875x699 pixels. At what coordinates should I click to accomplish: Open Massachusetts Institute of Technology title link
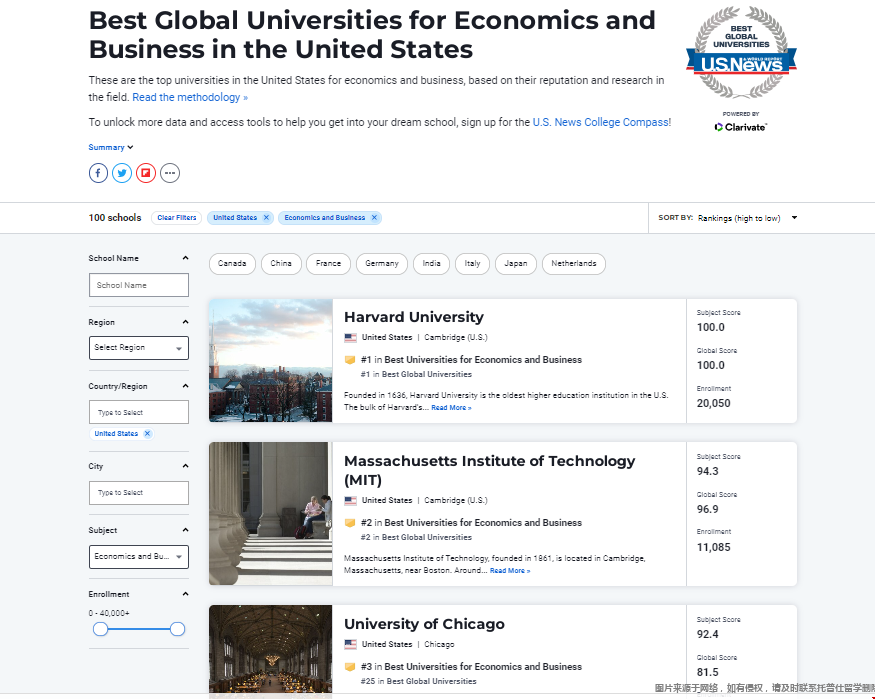pyautogui.click(x=489, y=470)
